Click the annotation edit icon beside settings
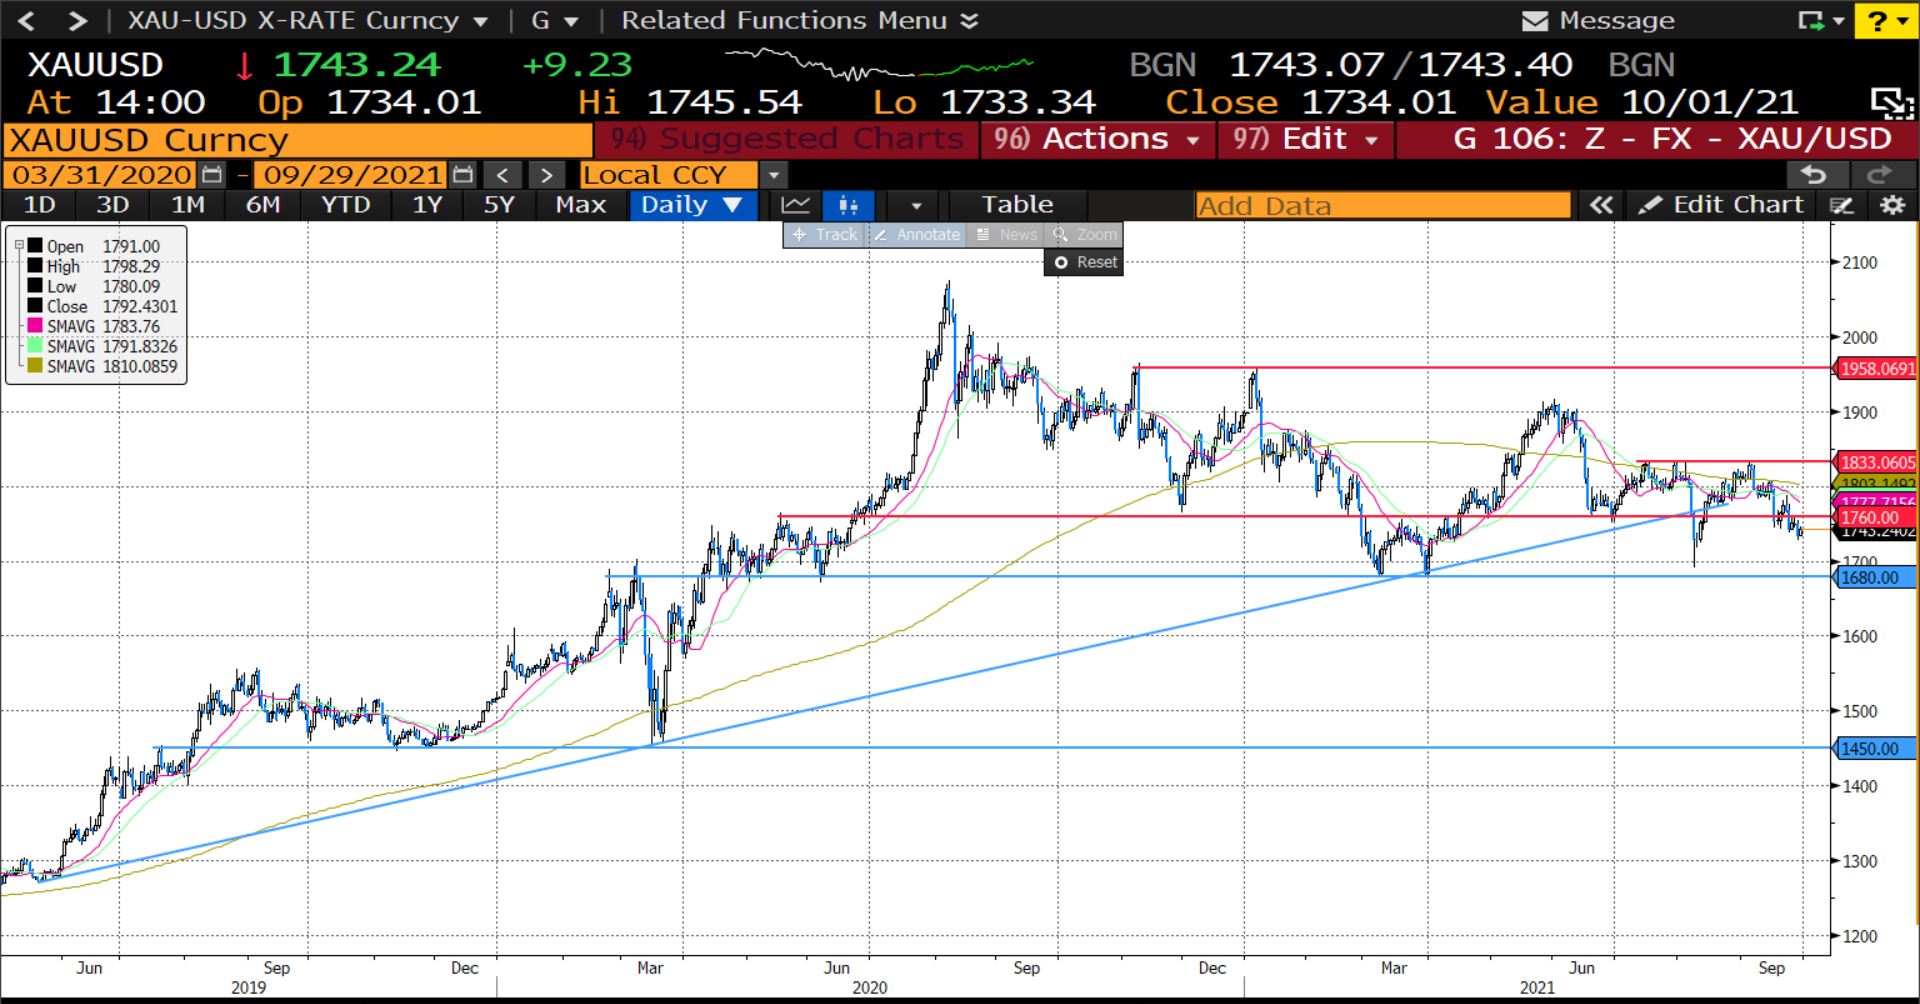The image size is (1920, 1004). [1842, 205]
